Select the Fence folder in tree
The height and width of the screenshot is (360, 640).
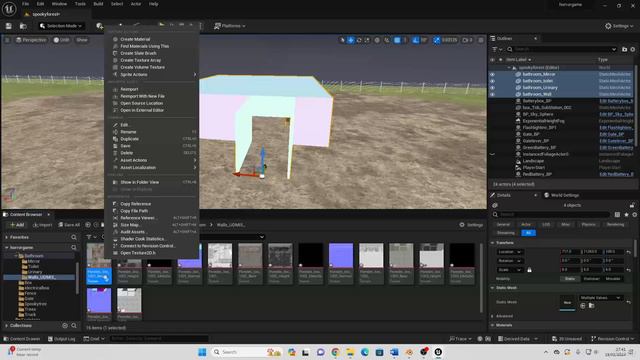[30, 293]
